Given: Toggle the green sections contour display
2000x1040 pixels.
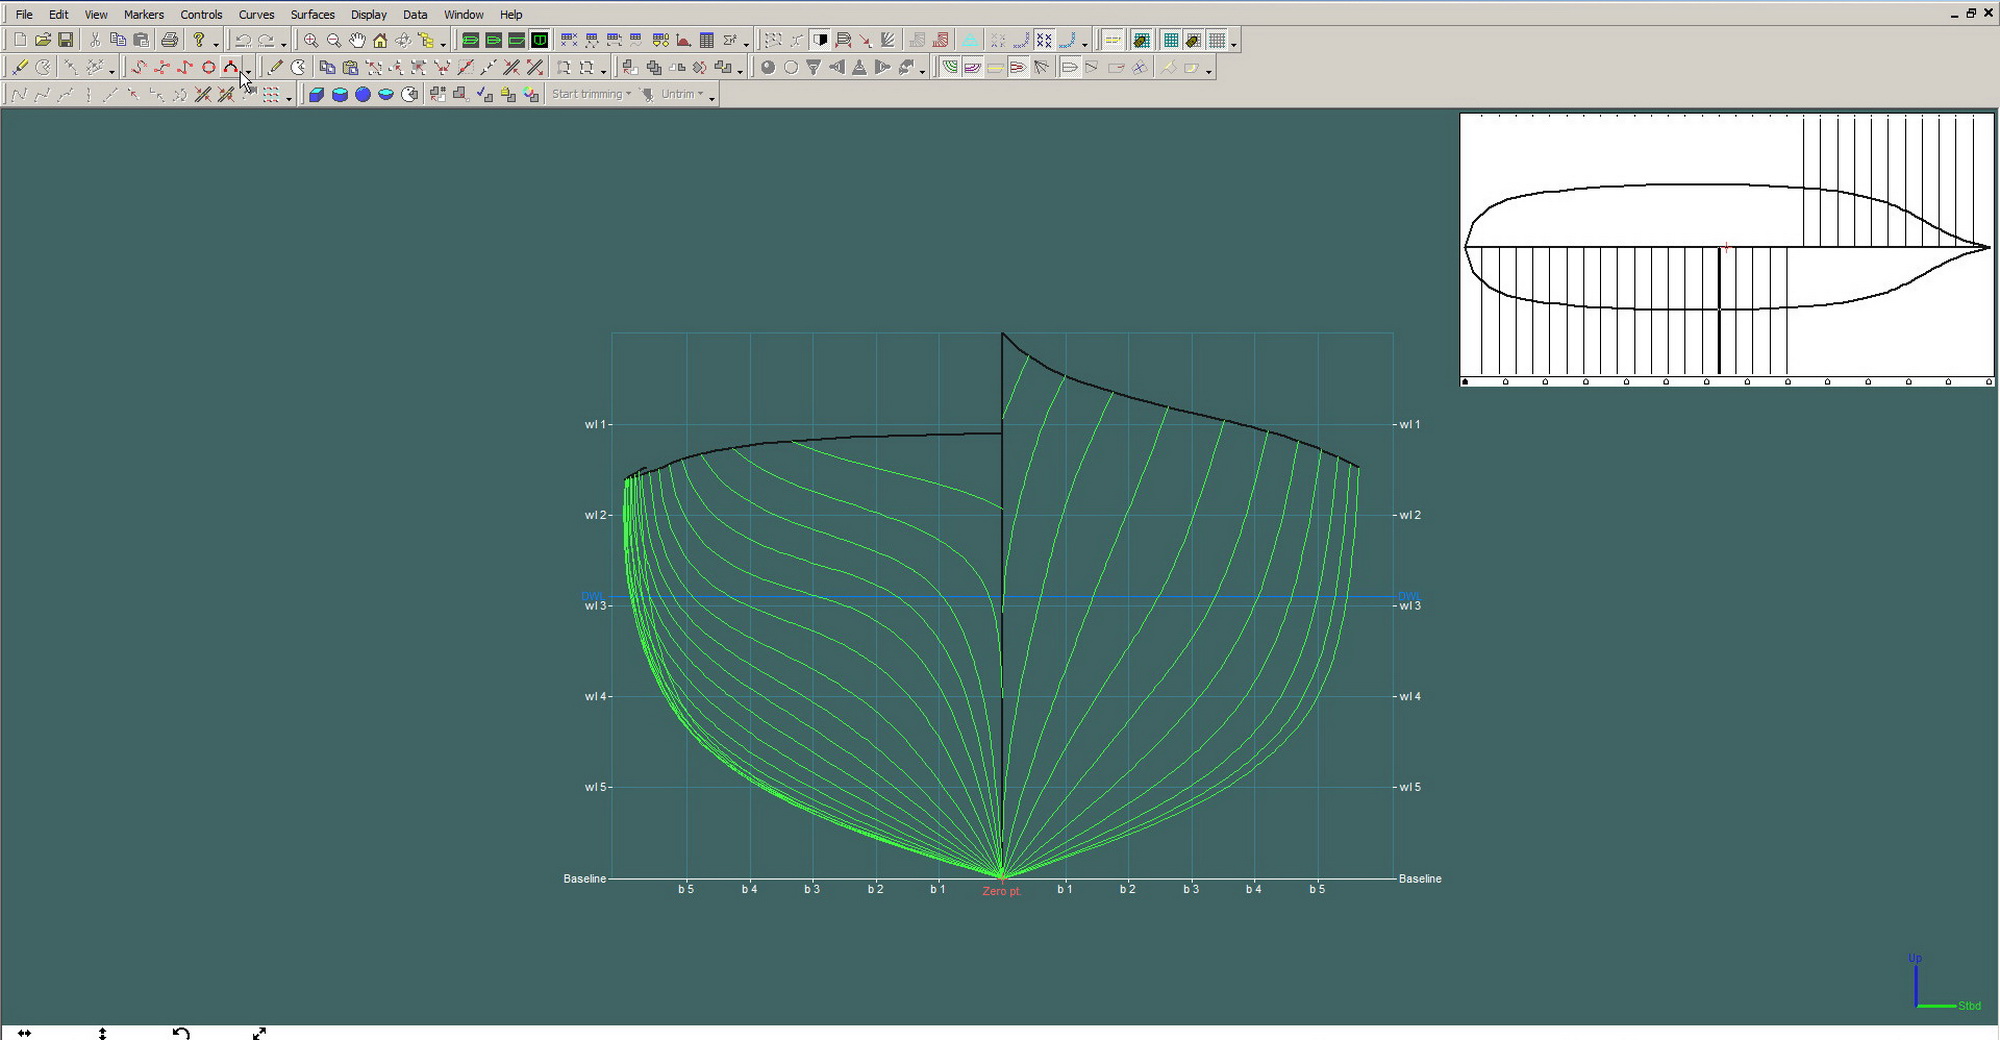Looking at the screenshot, I should [x=950, y=67].
